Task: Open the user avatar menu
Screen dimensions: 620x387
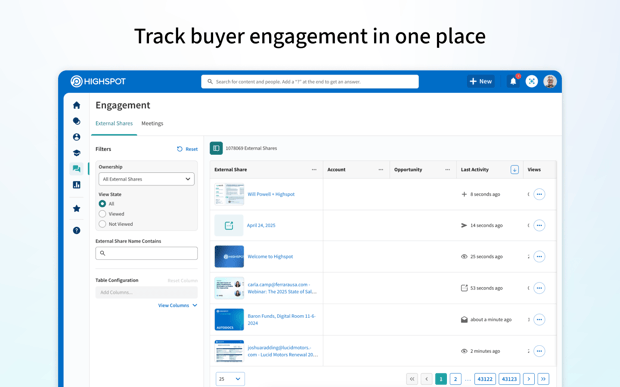Action: 550,81
